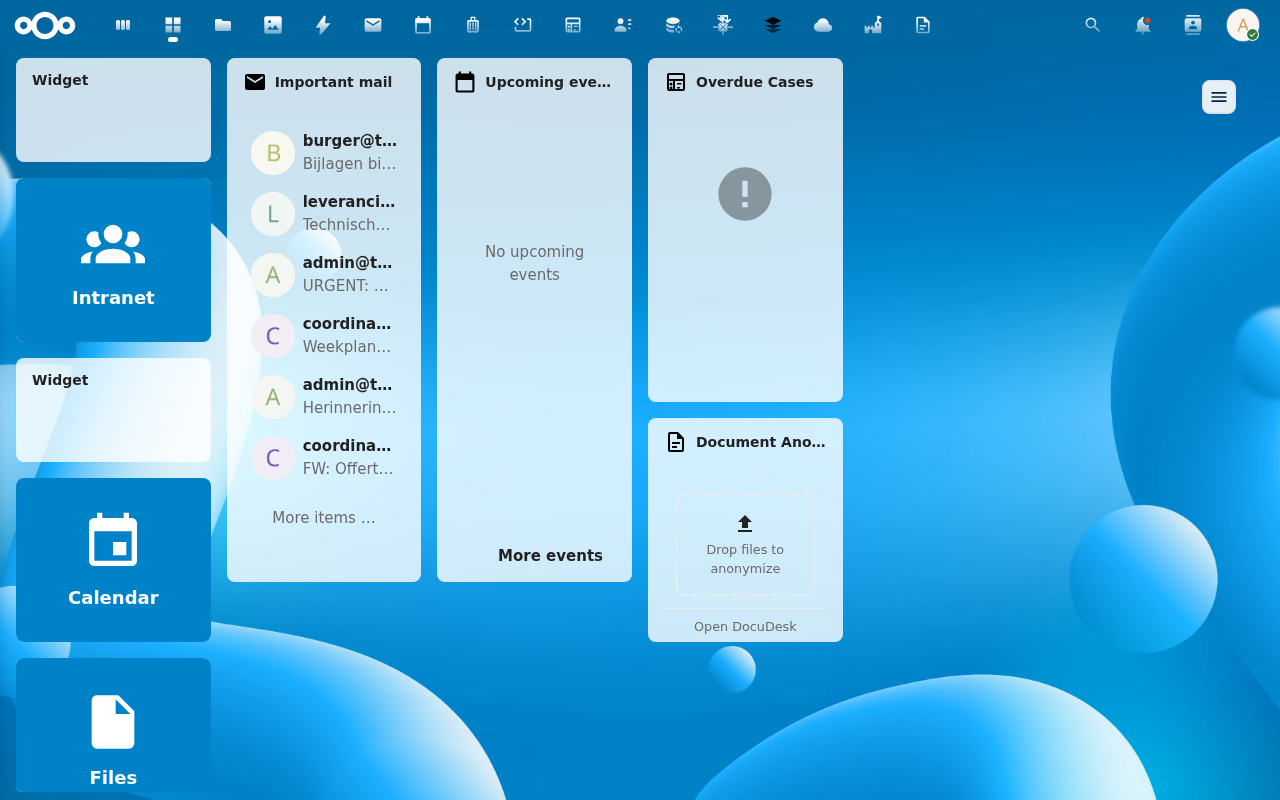Open the Photos app icon

click(x=273, y=25)
